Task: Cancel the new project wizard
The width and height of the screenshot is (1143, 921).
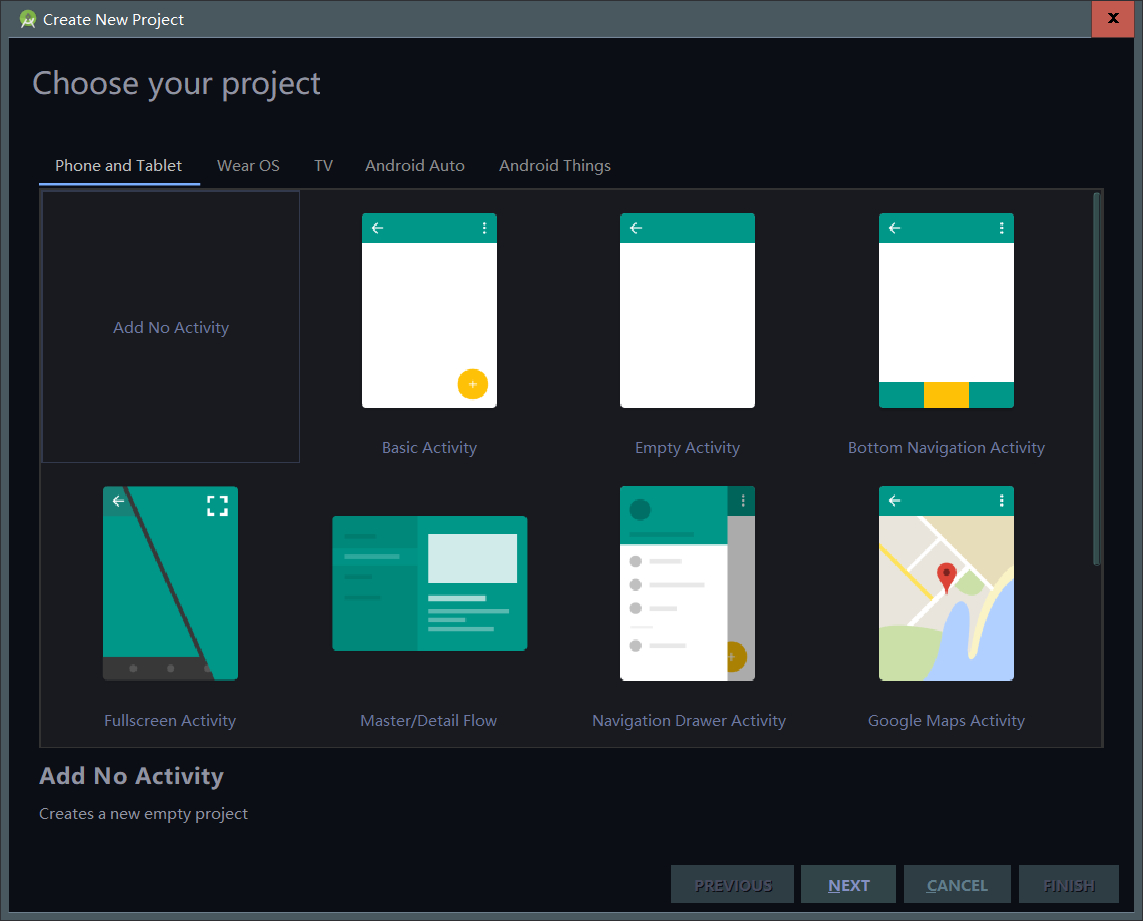Action: 957,885
